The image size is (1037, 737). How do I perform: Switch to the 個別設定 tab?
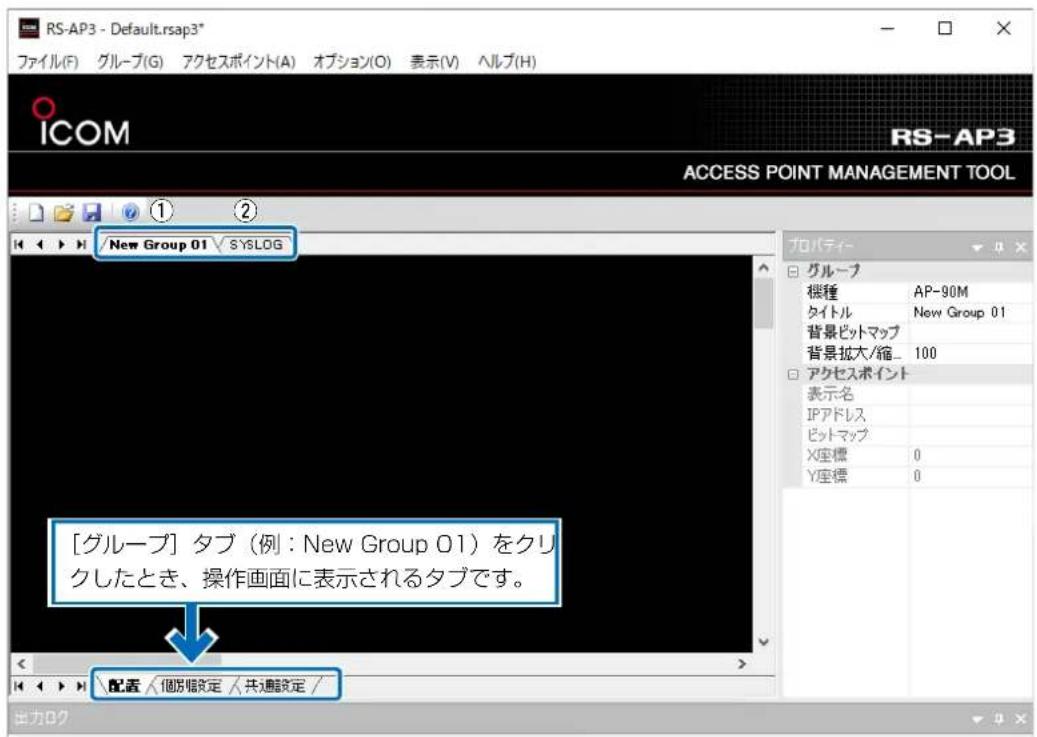(191, 686)
